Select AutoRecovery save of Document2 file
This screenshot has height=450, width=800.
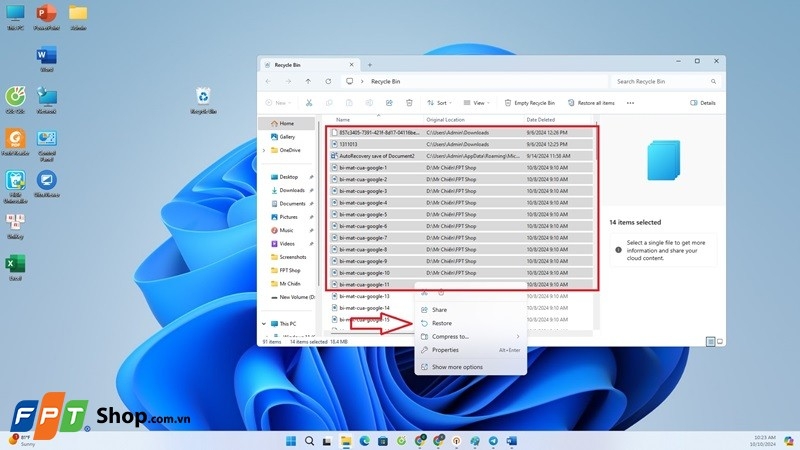pos(461,156)
